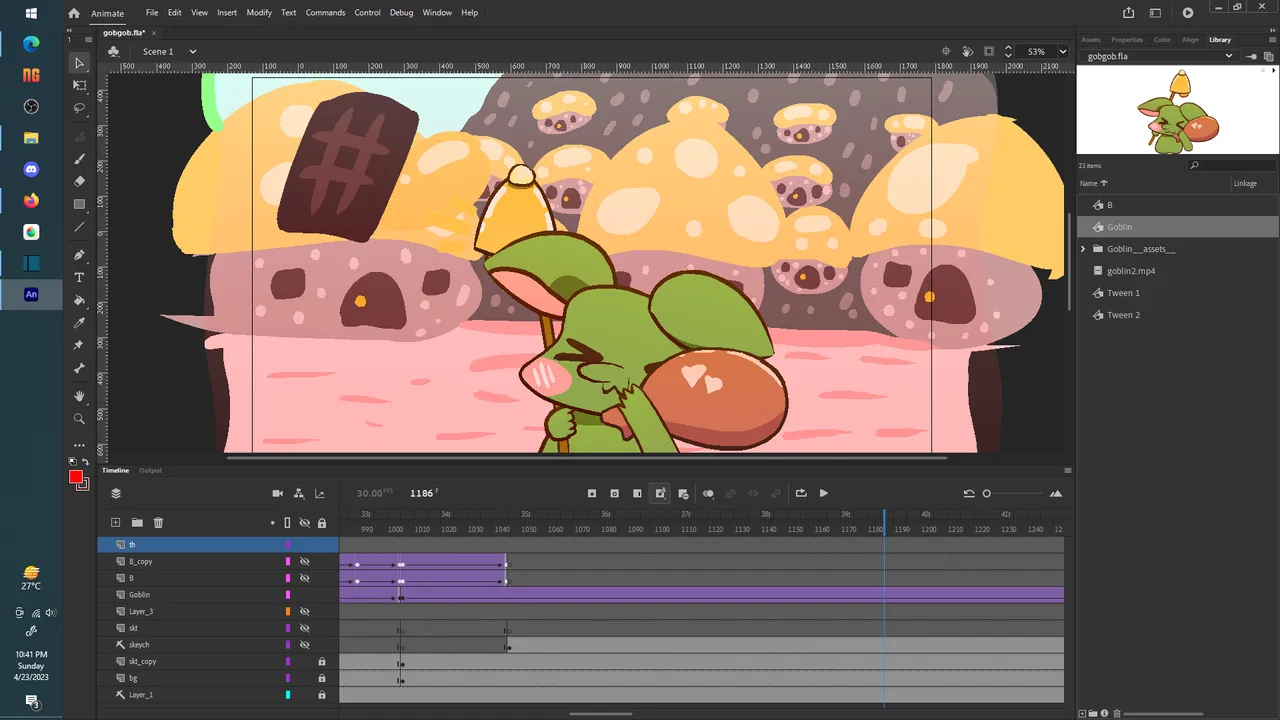This screenshot has height=720, width=1280.
Task: Select the Asset Warp pin tool
Action: click(80, 345)
